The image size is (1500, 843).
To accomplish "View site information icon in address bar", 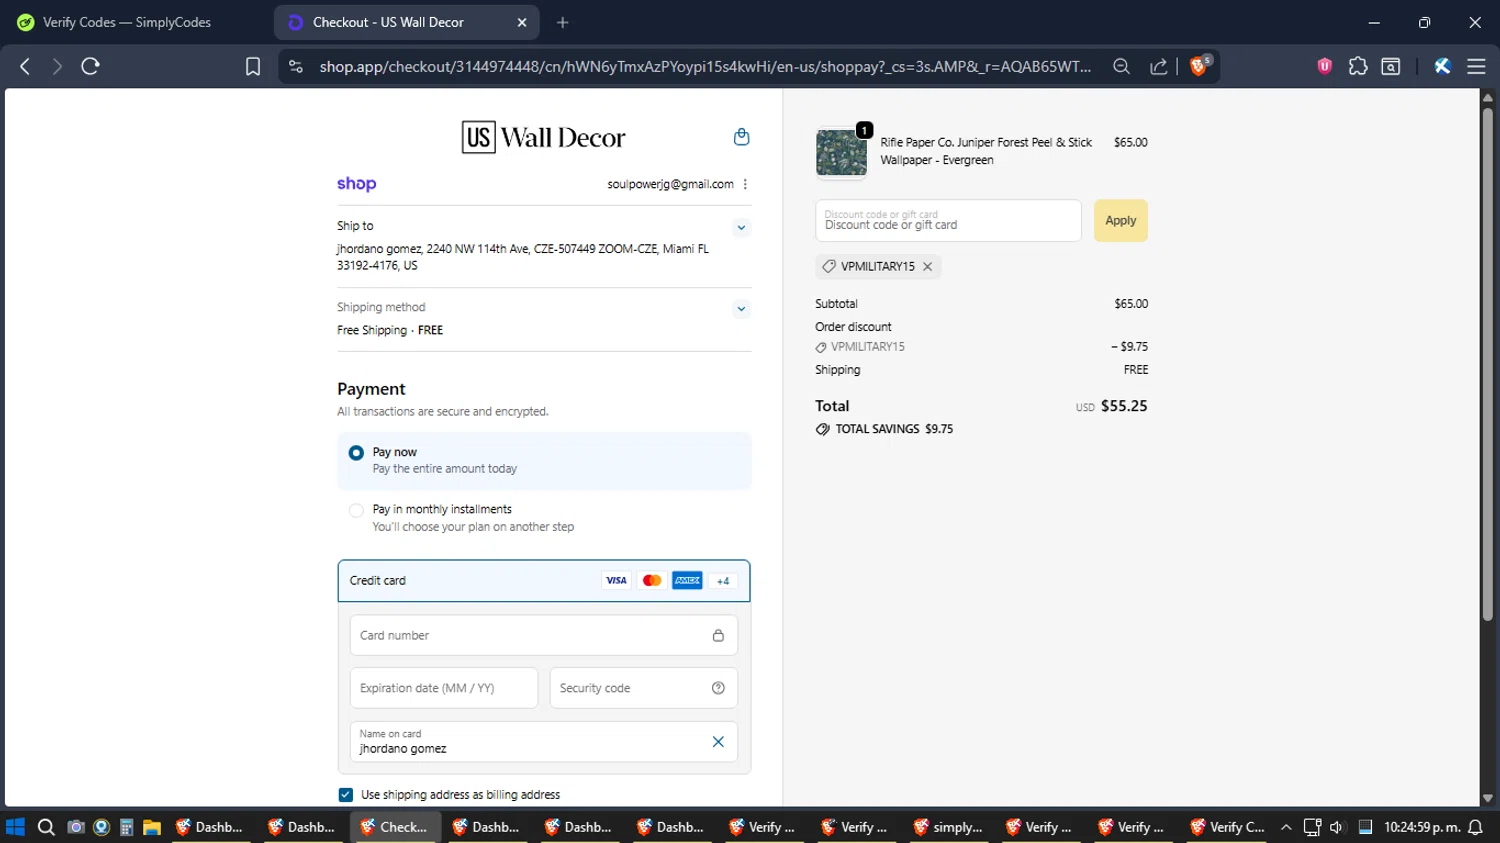I will click(x=295, y=66).
